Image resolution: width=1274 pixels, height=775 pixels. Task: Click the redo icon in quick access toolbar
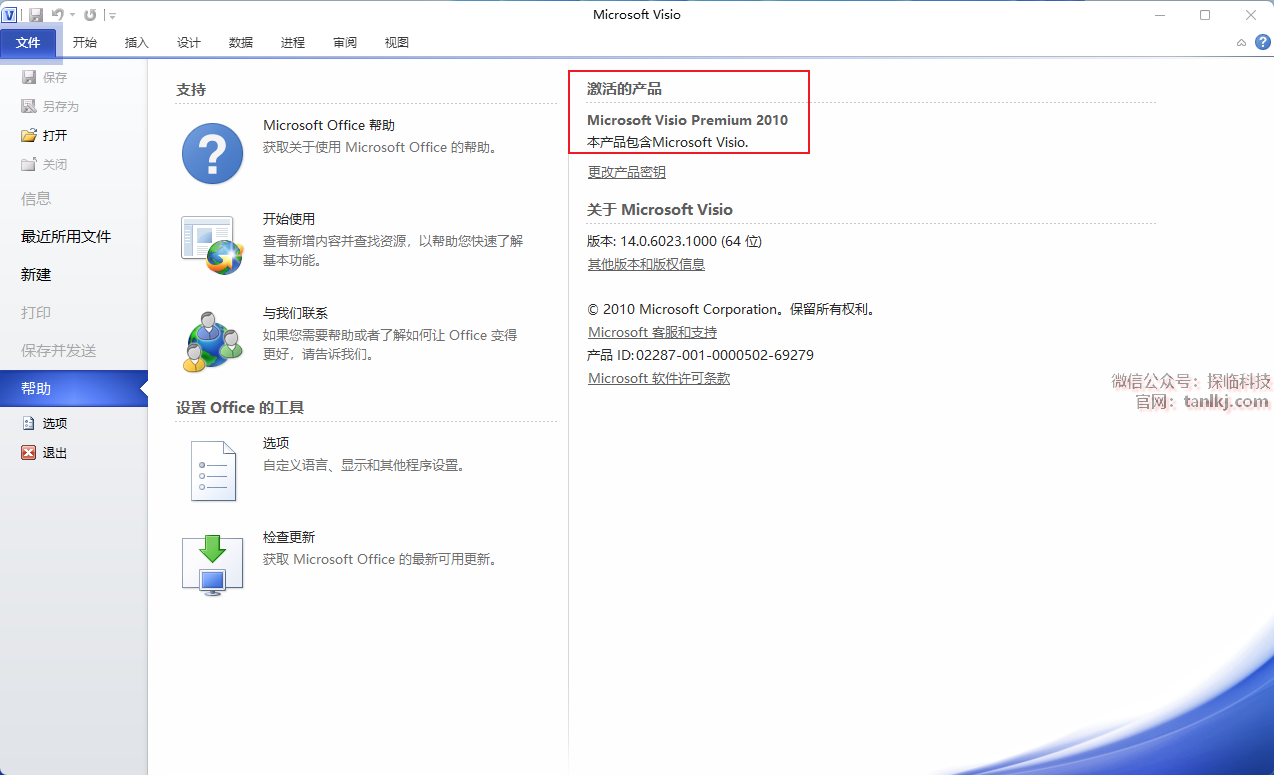point(90,15)
